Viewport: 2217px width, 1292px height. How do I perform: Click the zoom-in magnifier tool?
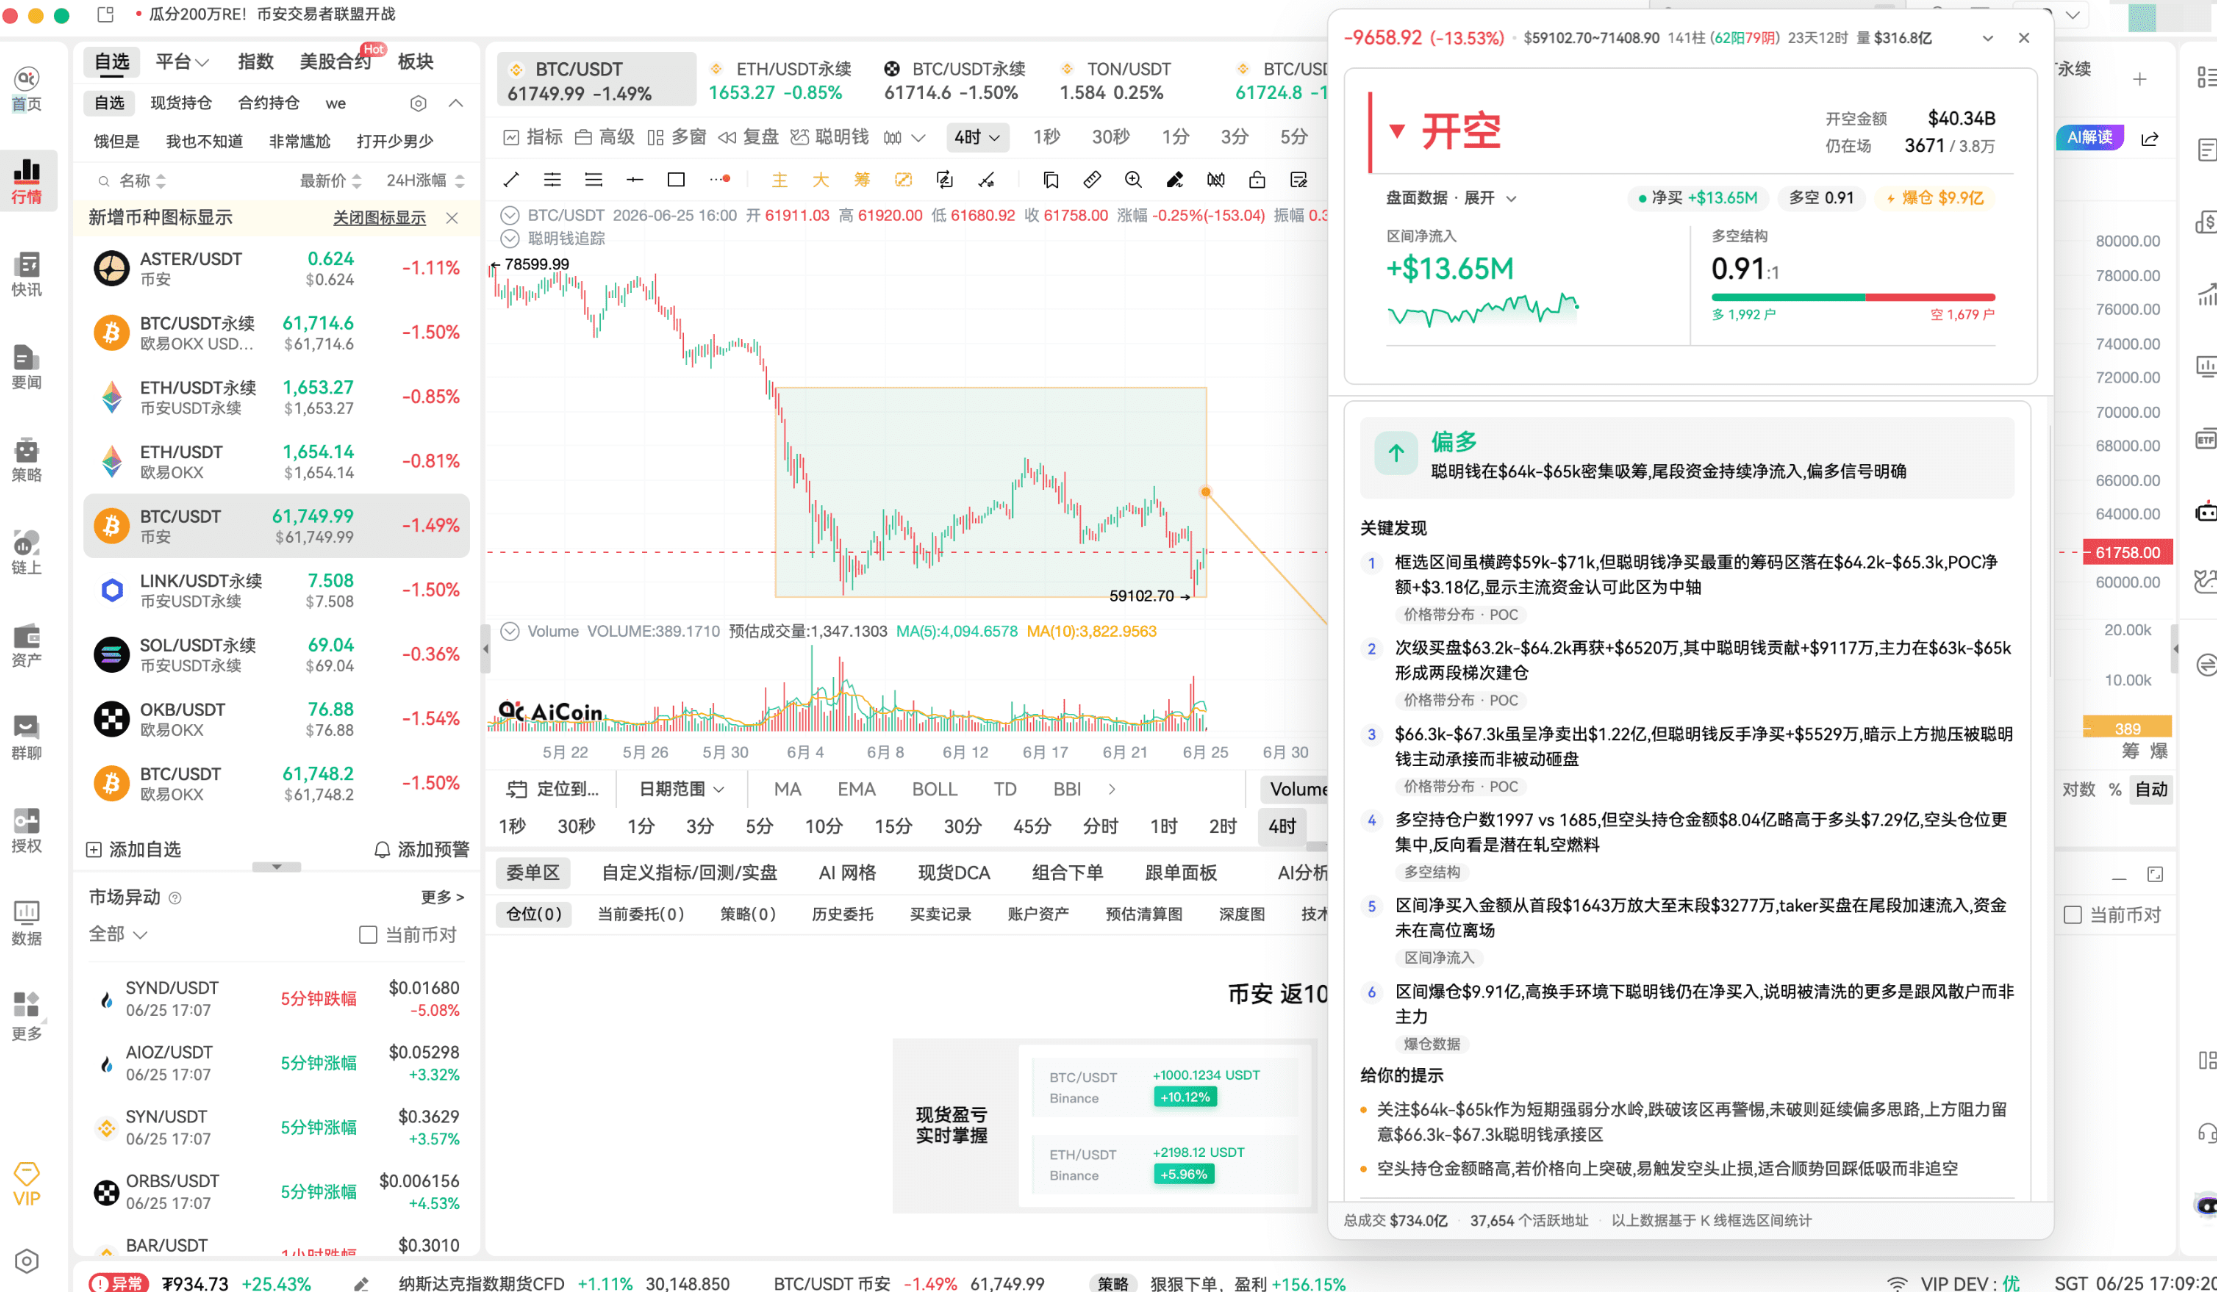[x=1133, y=180]
